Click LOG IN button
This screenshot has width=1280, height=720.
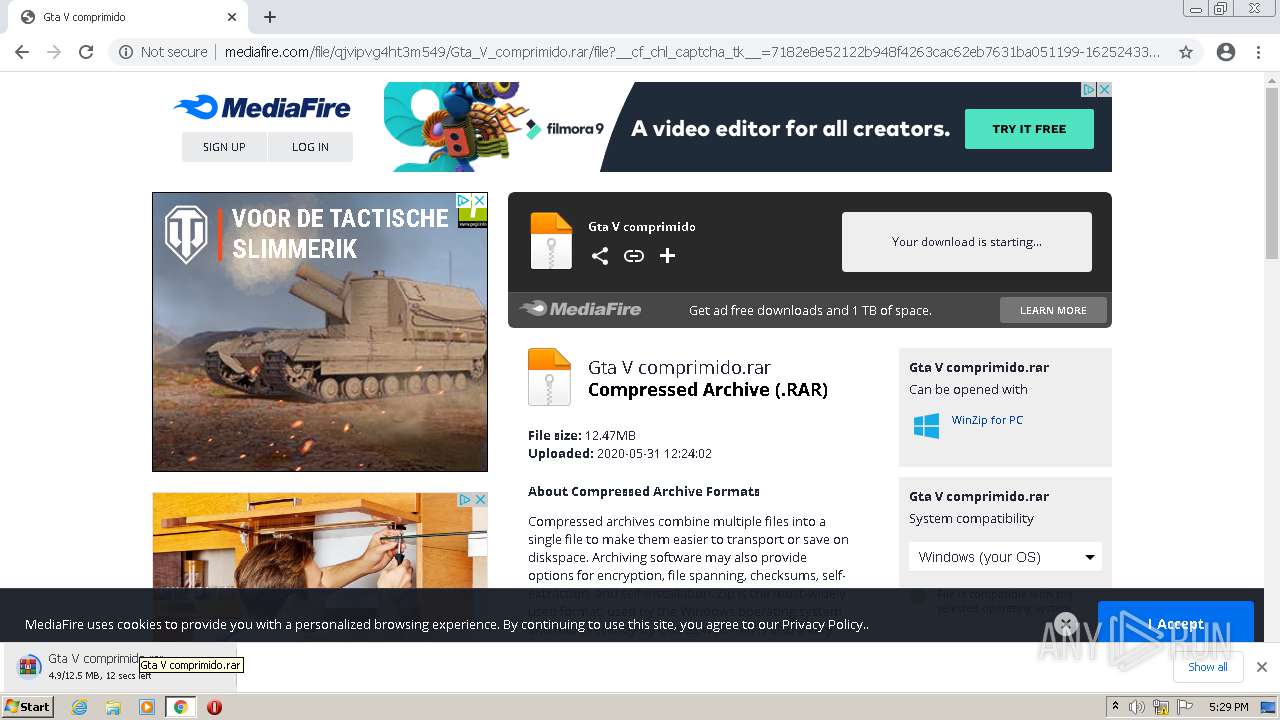pyautogui.click(x=310, y=147)
